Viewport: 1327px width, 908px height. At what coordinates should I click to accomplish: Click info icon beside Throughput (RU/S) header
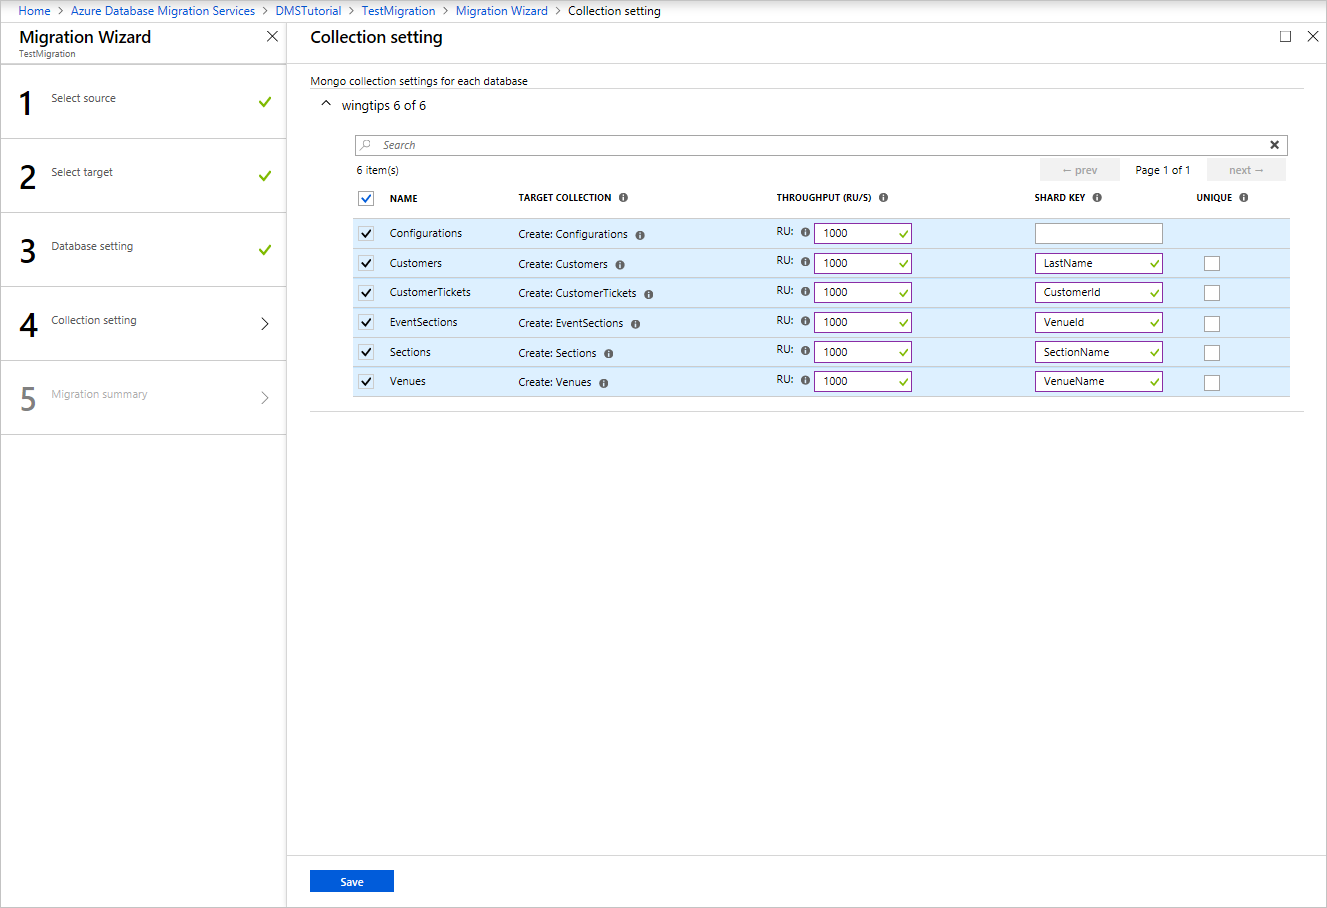pyautogui.click(x=883, y=198)
